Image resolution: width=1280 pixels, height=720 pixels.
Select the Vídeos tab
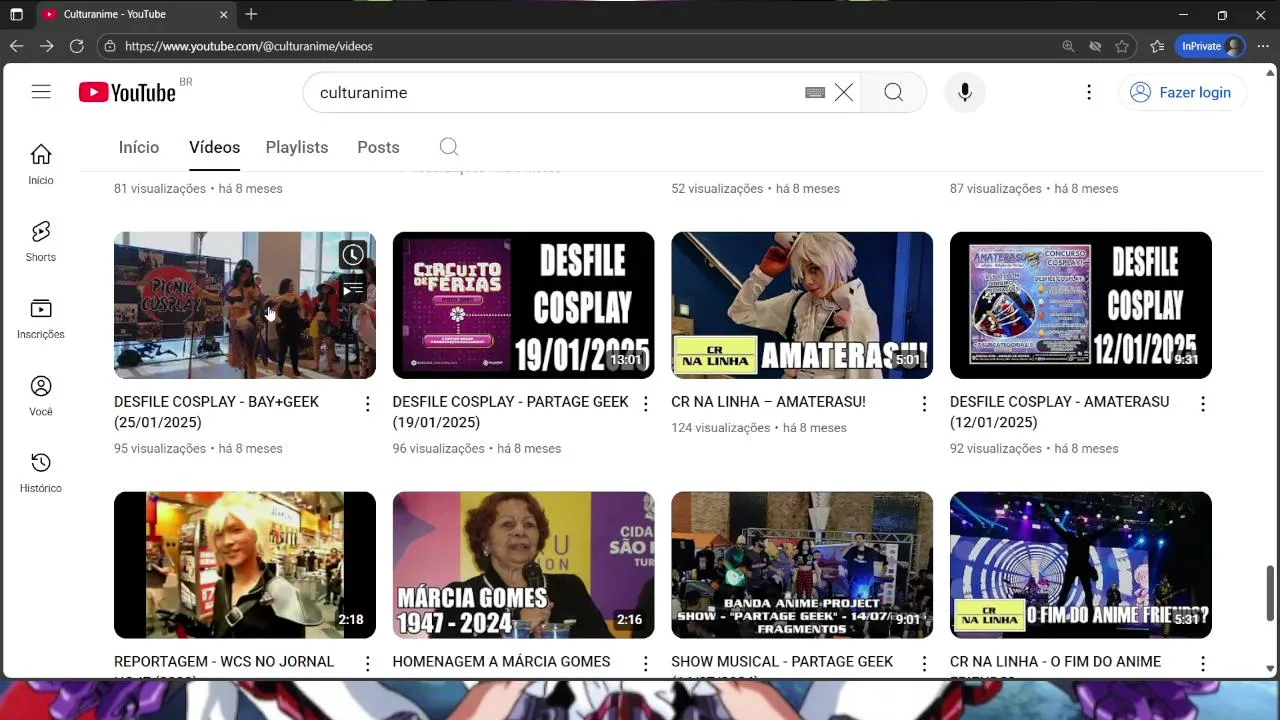[x=215, y=147]
